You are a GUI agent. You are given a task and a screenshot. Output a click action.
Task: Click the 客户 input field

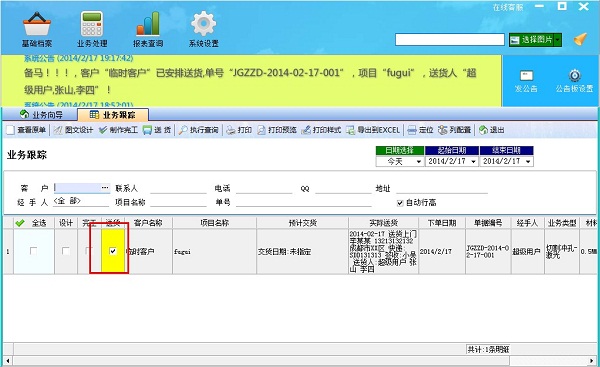point(77,188)
